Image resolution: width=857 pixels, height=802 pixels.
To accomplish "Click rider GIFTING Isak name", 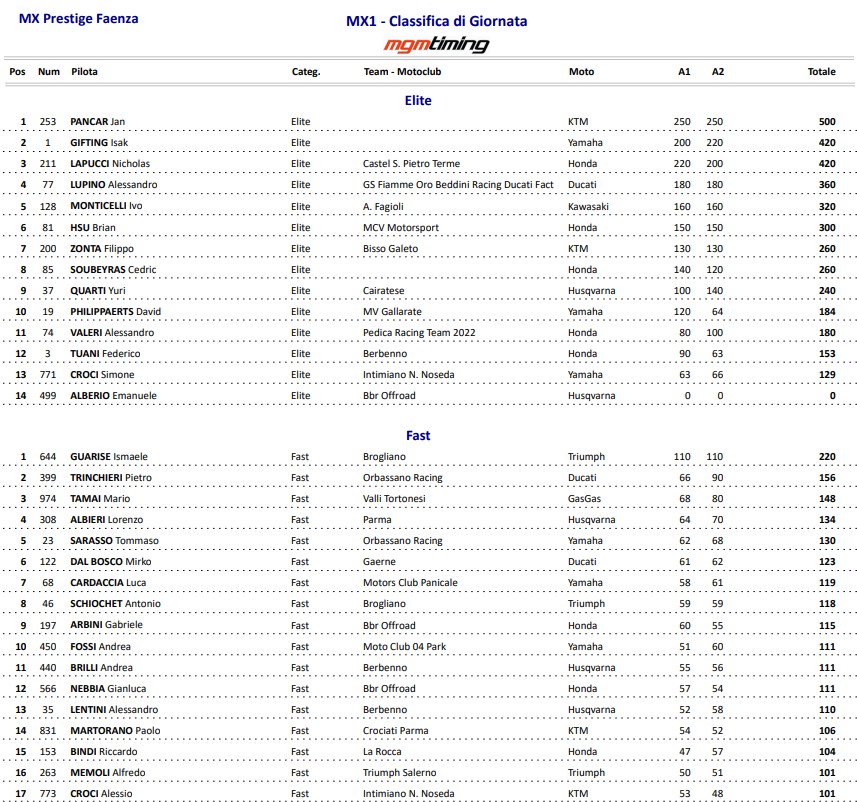I will (x=99, y=143).
